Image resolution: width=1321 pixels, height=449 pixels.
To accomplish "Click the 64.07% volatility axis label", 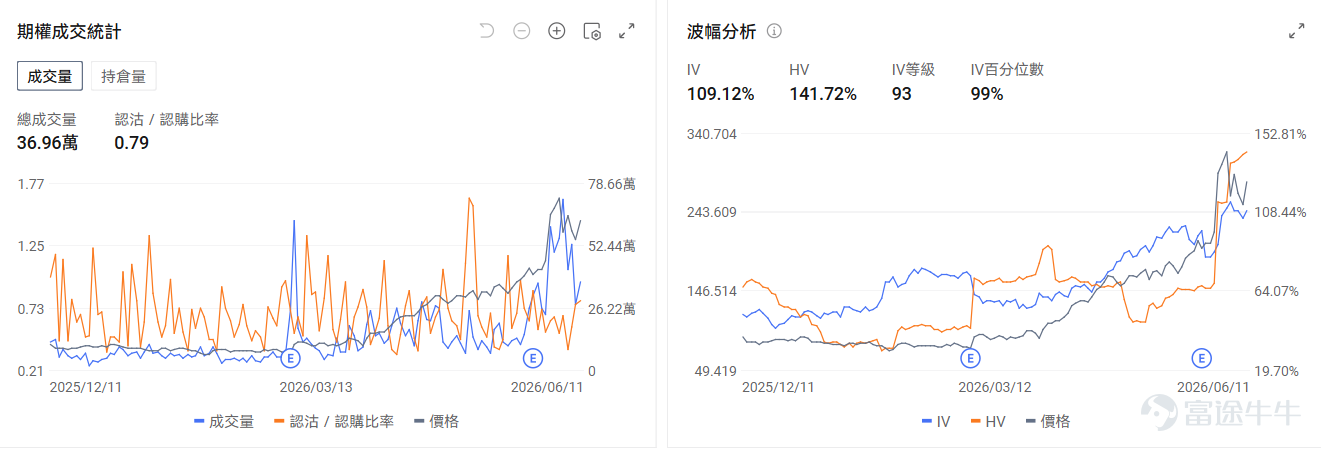I will (x=1277, y=291).
